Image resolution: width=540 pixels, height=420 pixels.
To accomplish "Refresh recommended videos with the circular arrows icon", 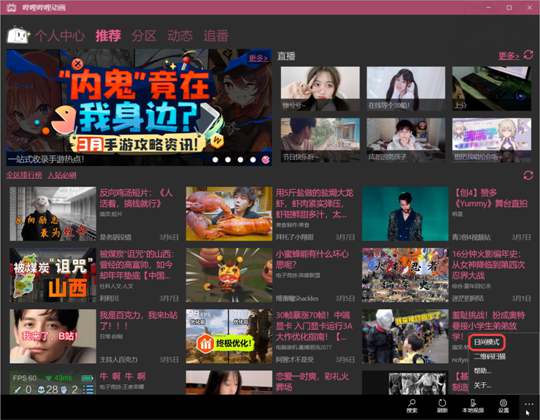I will click(528, 176).
